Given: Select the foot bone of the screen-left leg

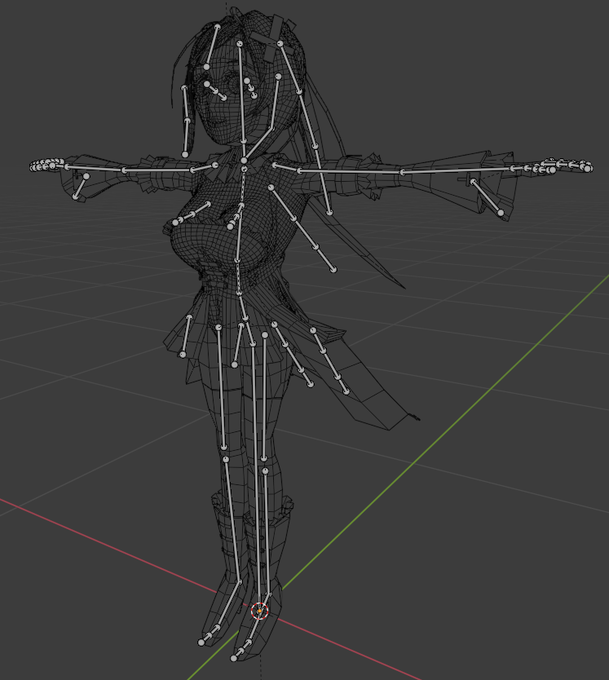Looking at the screenshot, I should tap(228, 606).
